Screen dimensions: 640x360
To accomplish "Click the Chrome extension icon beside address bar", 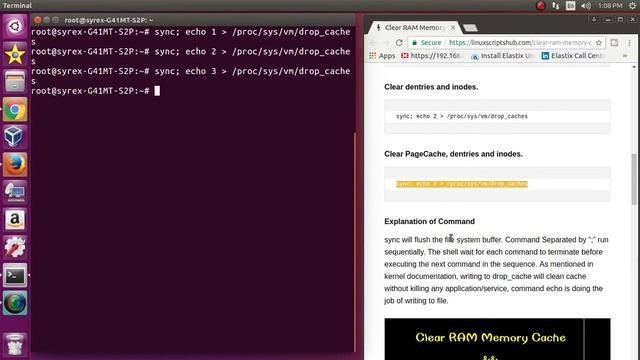I will (614, 42).
